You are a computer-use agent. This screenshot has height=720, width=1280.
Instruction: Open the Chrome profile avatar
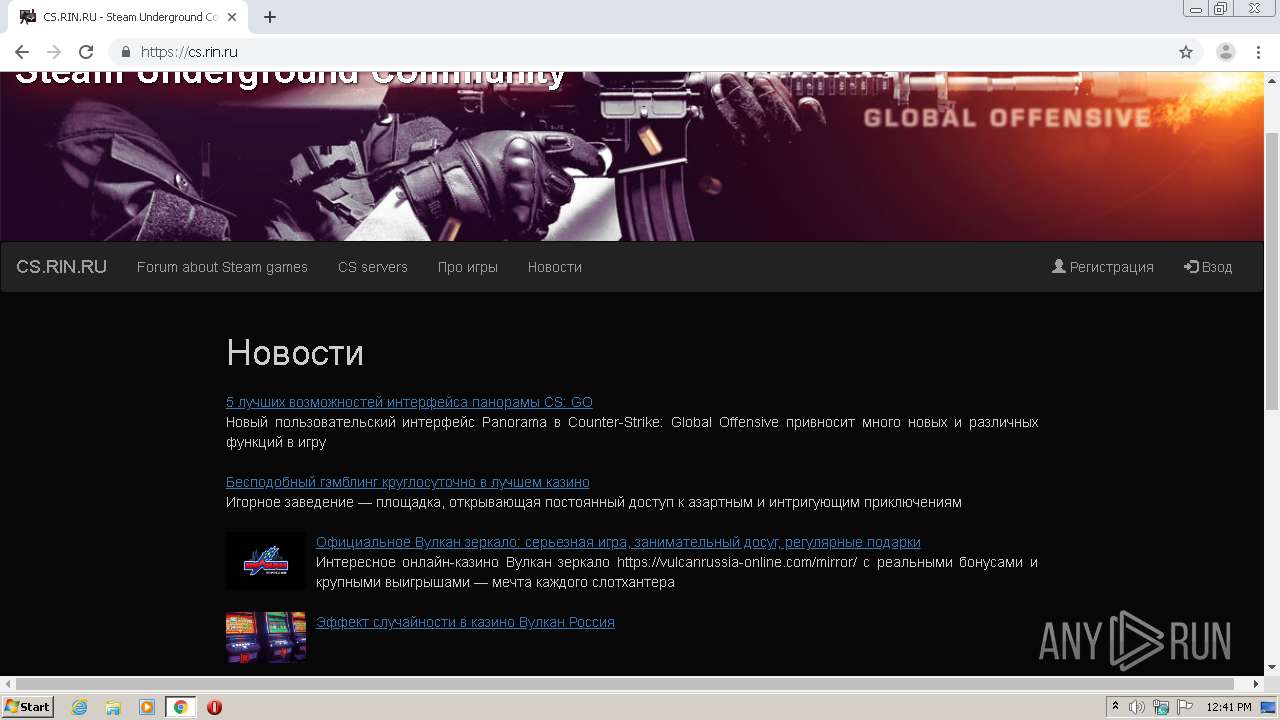coord(1226,52)
